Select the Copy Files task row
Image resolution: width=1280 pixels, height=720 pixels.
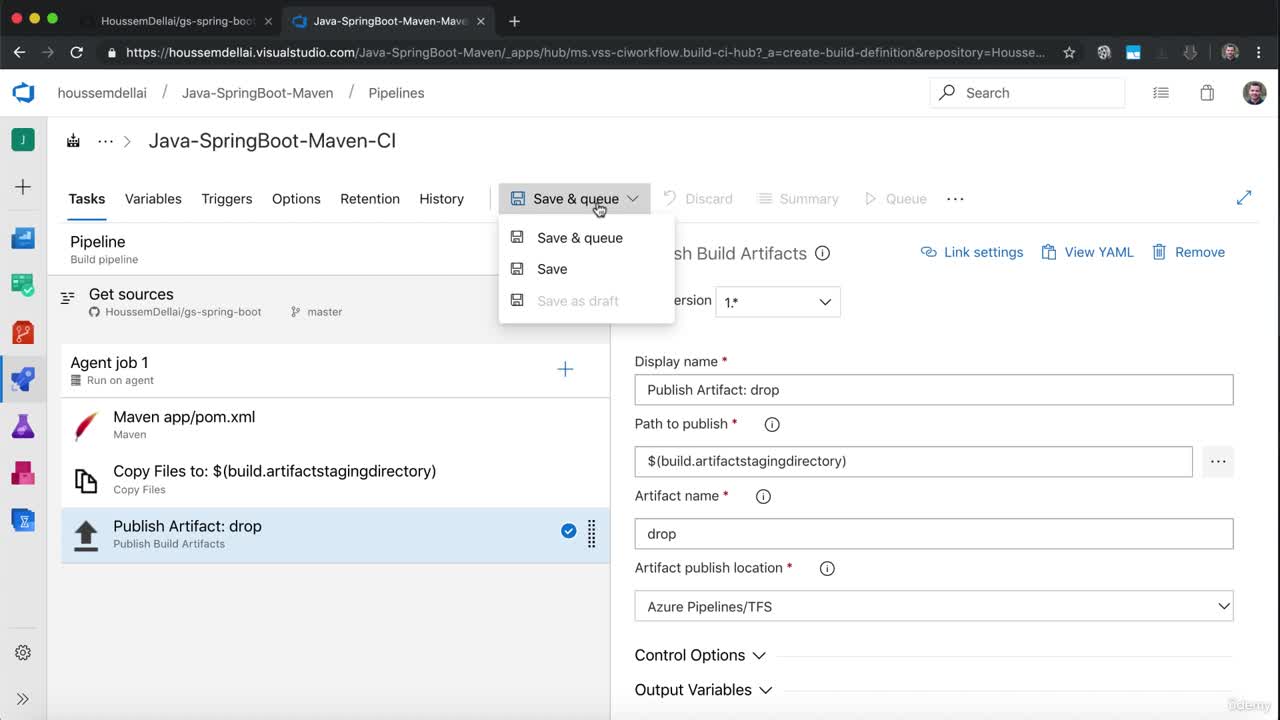pos(335,479)
